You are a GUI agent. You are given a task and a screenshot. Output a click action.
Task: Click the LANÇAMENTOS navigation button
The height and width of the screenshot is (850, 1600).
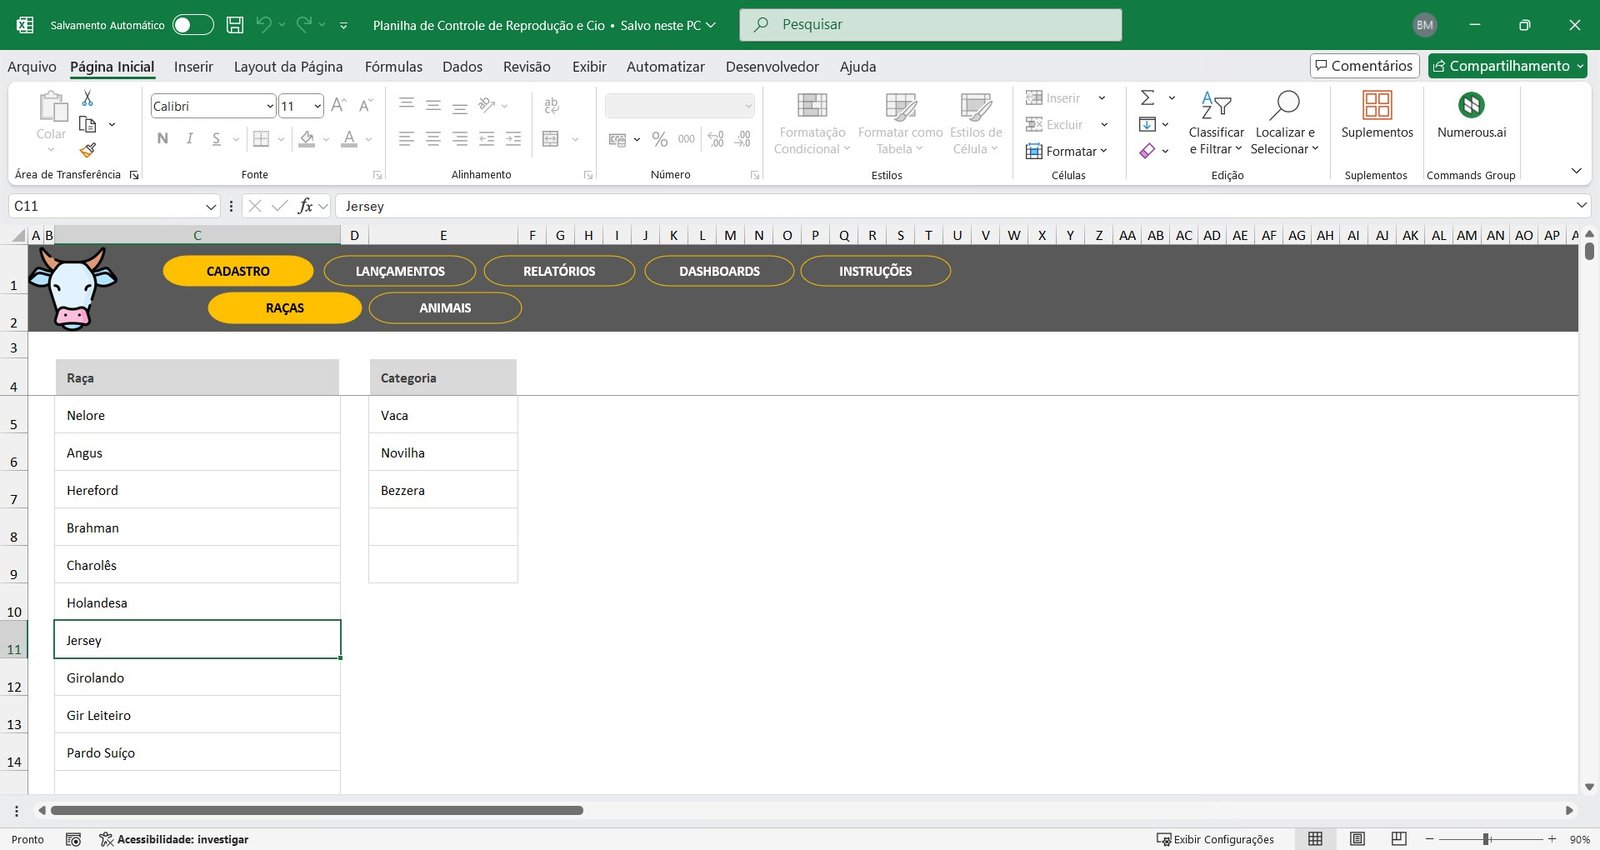point(400,271)
